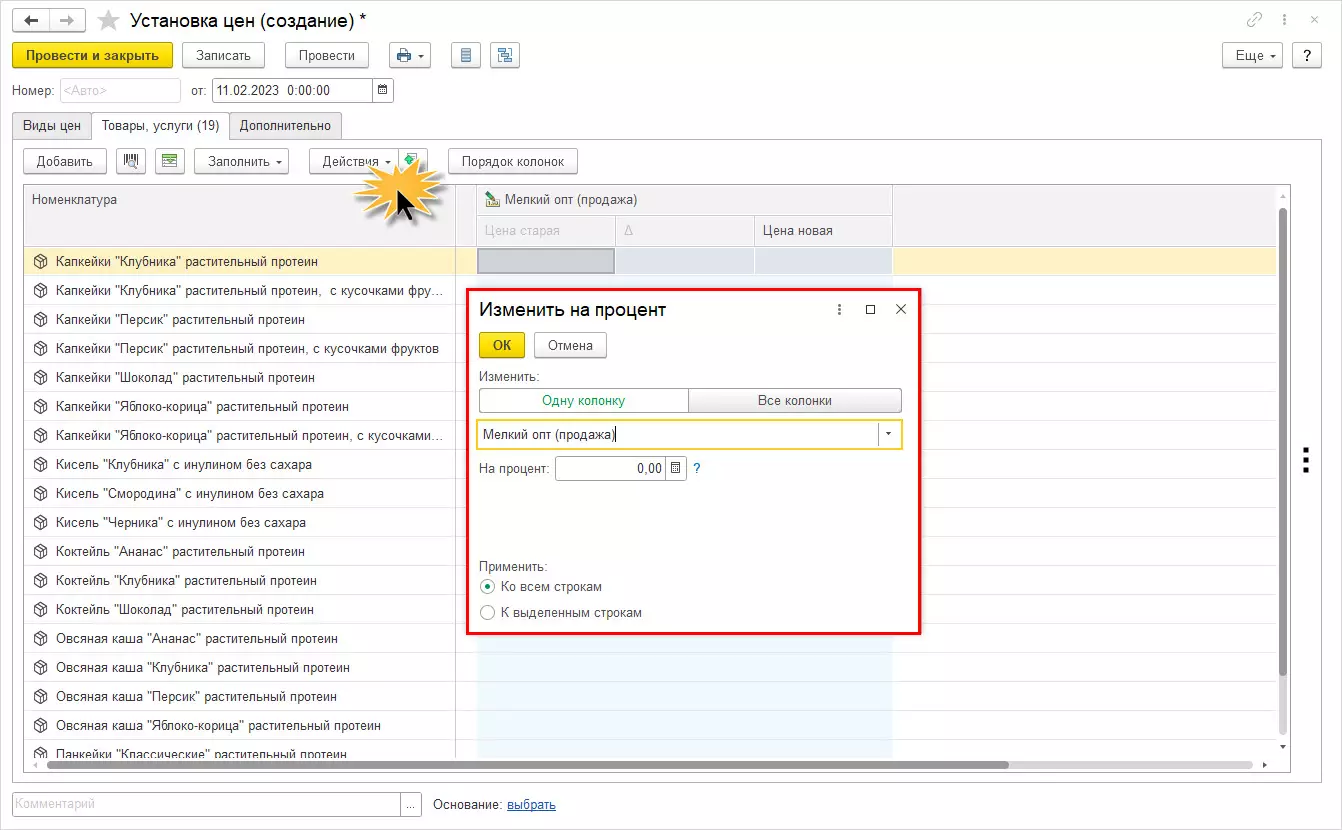This screenshot has width=1342, height=830.
Task: Select the row Кисель "Смородина" с инулином без сахара
Action: 240,494
